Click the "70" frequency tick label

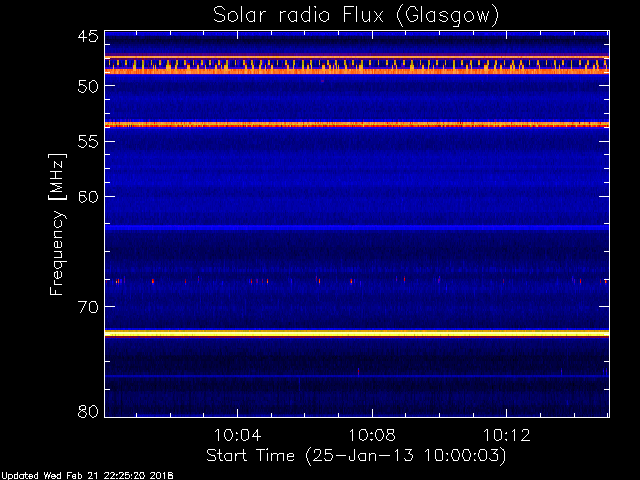pyautogui.click(x=88, y=307)
